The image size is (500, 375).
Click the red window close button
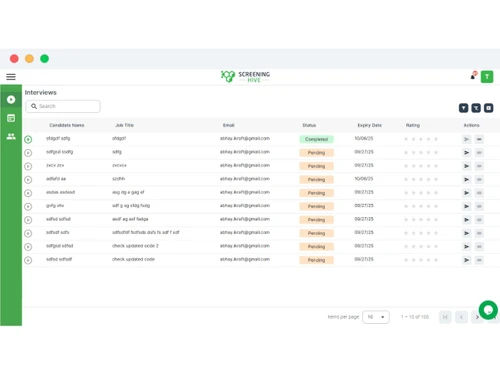coord(14,59)
